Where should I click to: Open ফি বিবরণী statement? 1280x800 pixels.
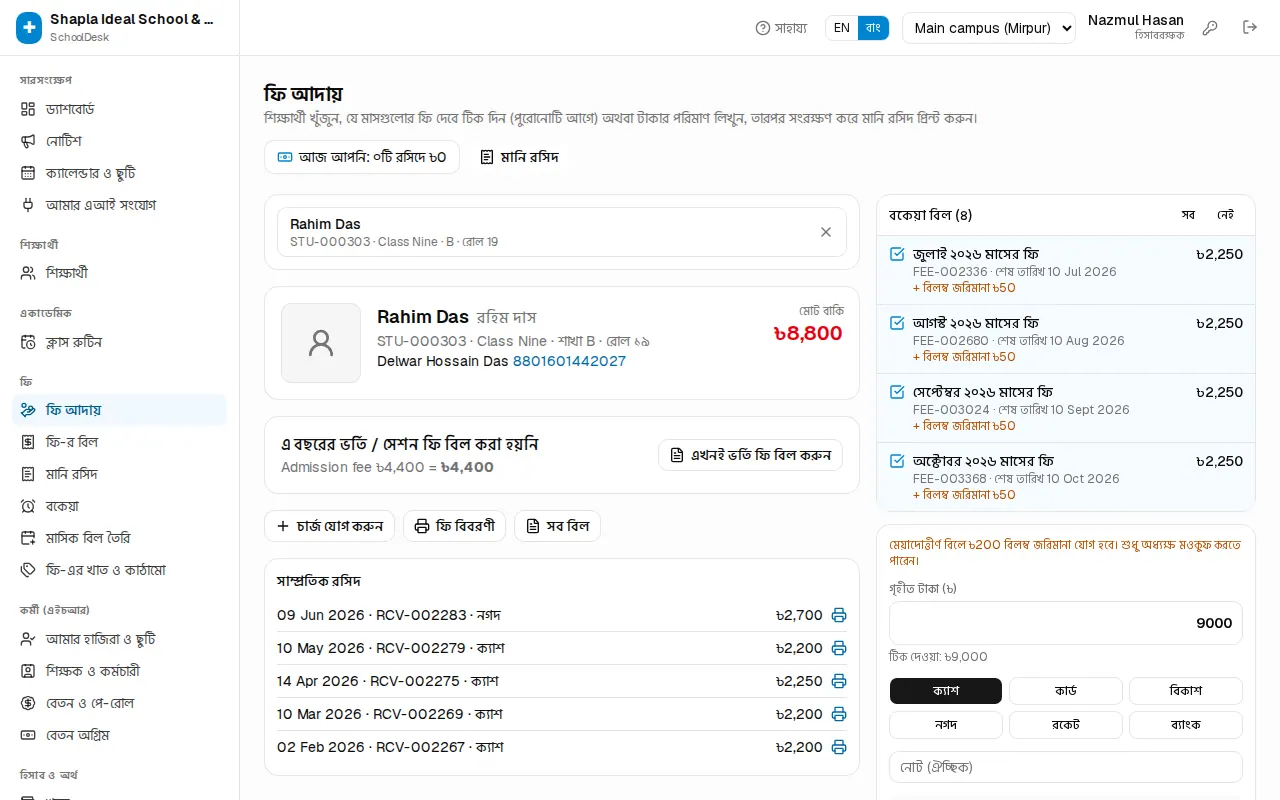[454, 526]
